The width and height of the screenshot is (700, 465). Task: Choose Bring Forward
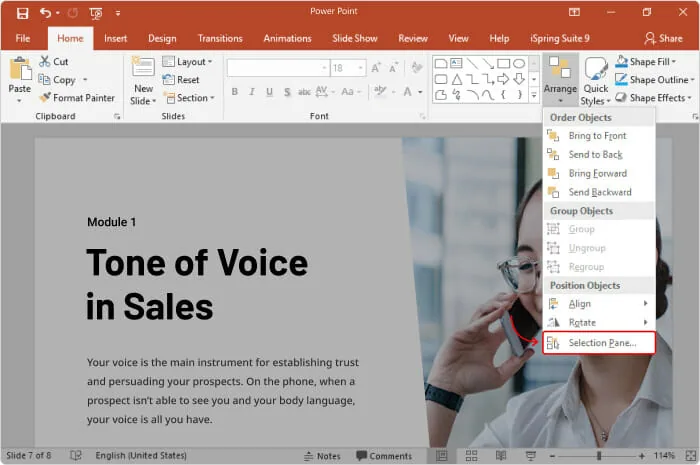click(599, 173)
